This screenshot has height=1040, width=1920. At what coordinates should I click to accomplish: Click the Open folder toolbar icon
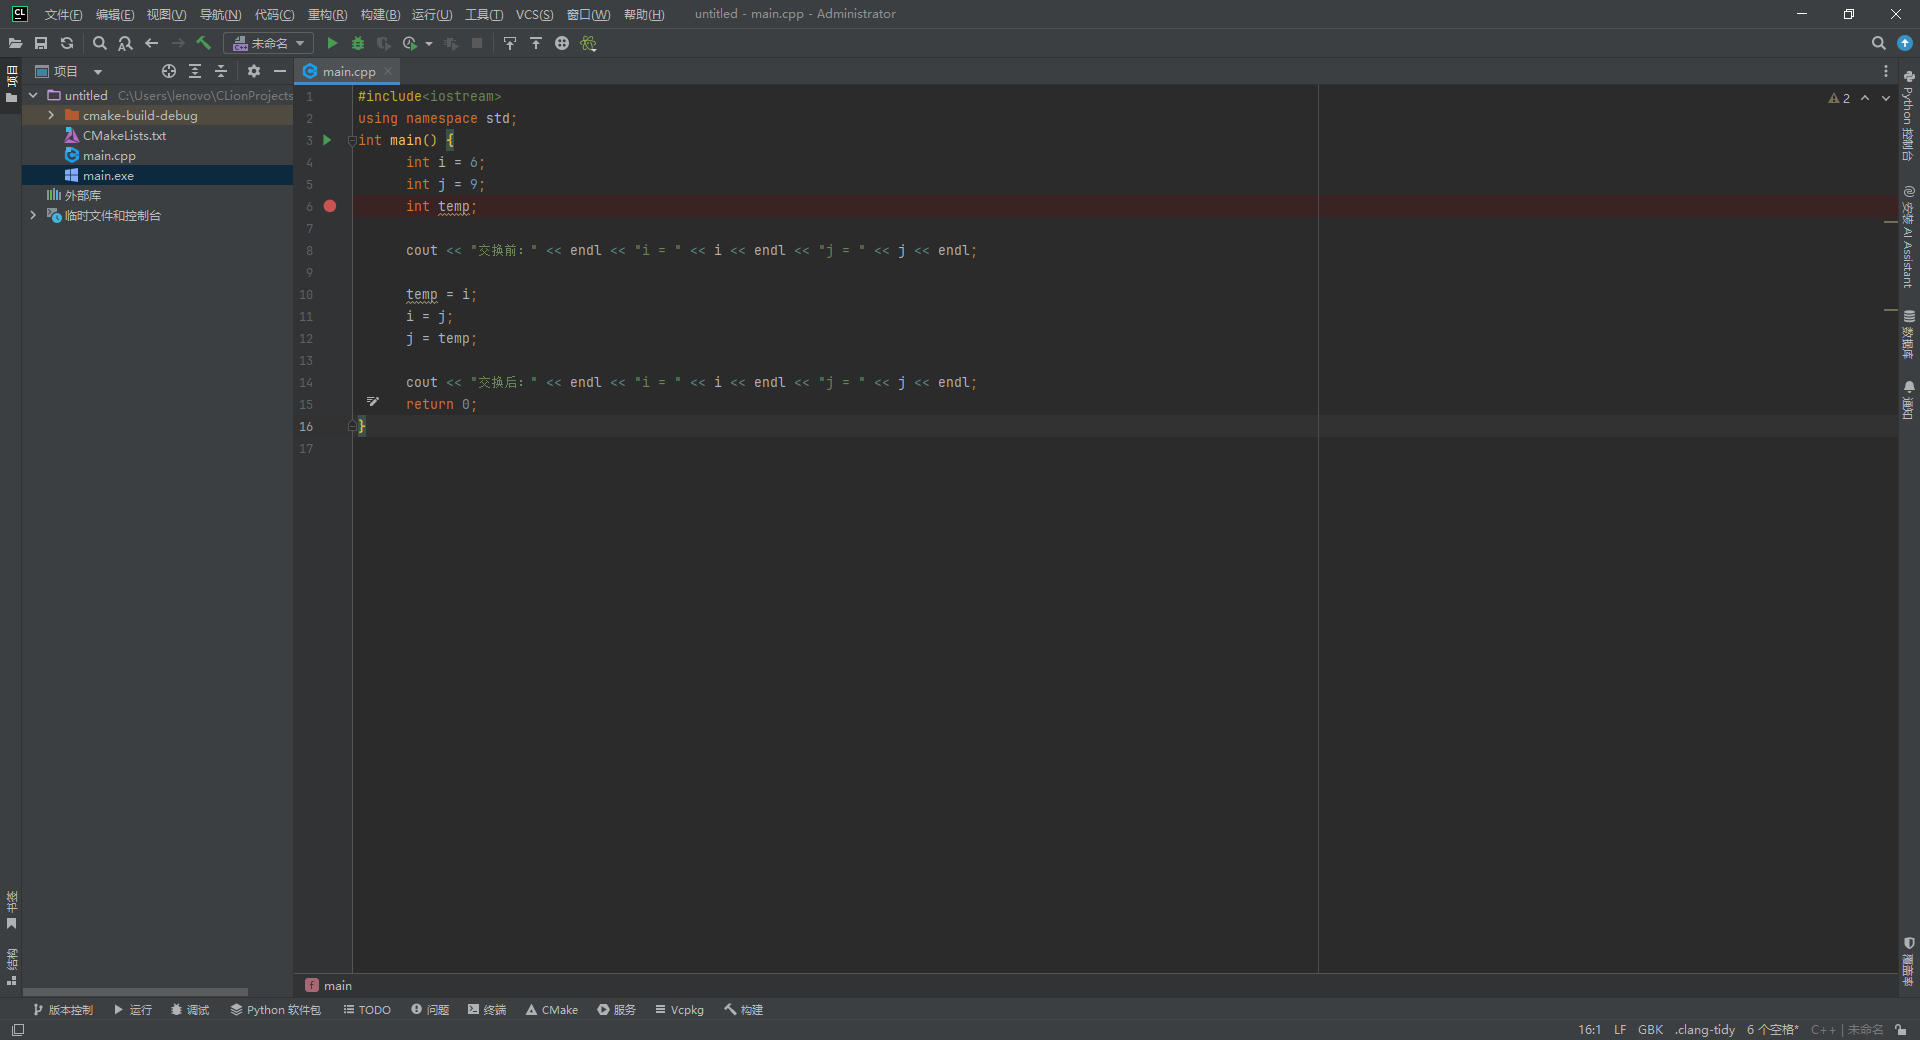[15, 43]
